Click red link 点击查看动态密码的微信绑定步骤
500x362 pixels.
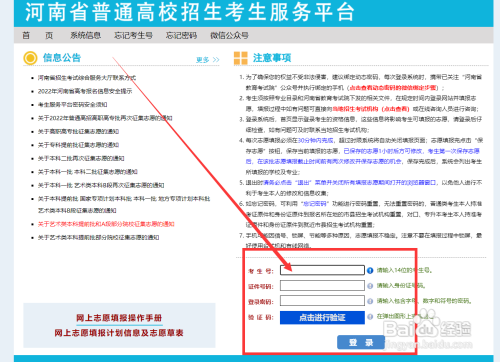click(x=393, y=88)
